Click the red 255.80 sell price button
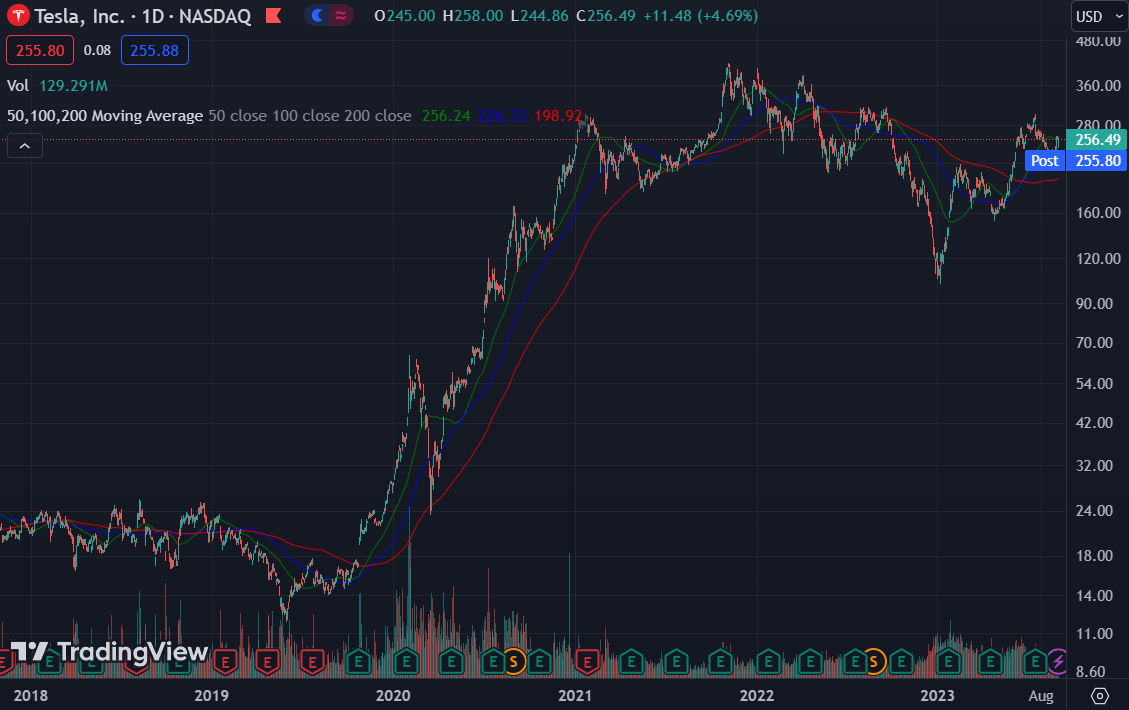The image size is (1129, 710). [40, 50]
